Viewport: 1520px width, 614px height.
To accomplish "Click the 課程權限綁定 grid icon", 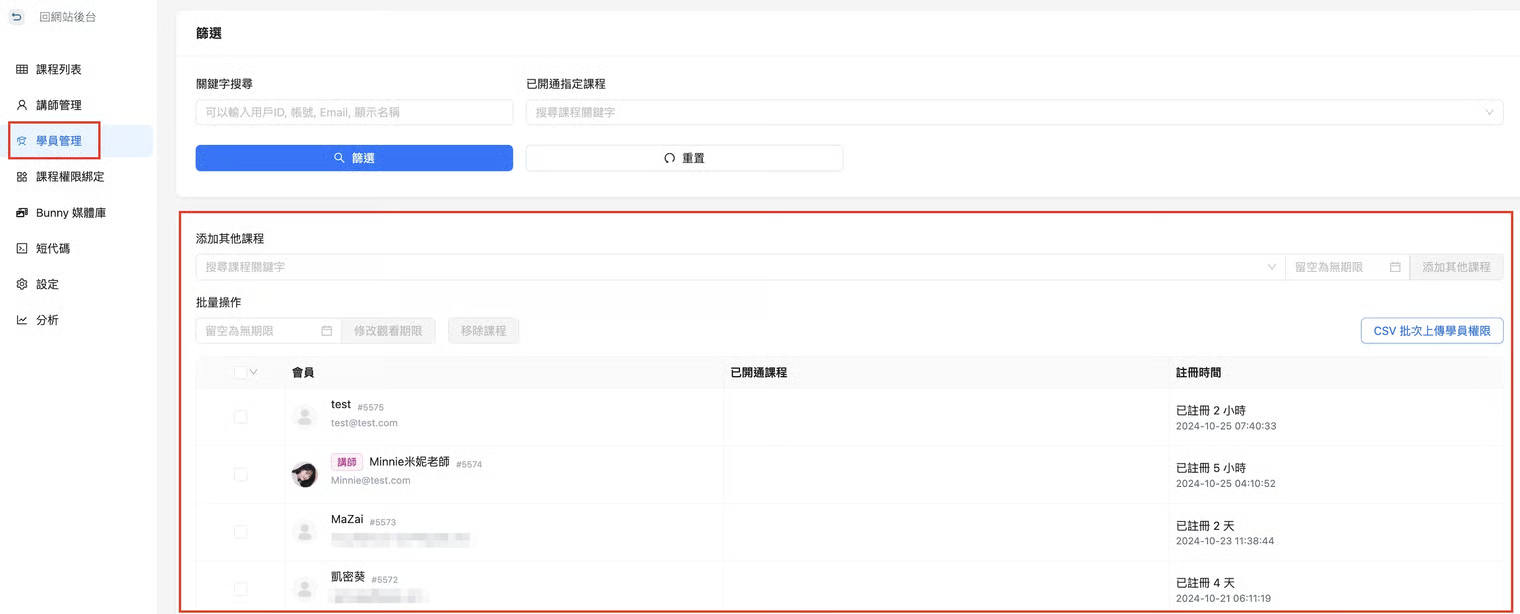I will [x=22, y=177].
